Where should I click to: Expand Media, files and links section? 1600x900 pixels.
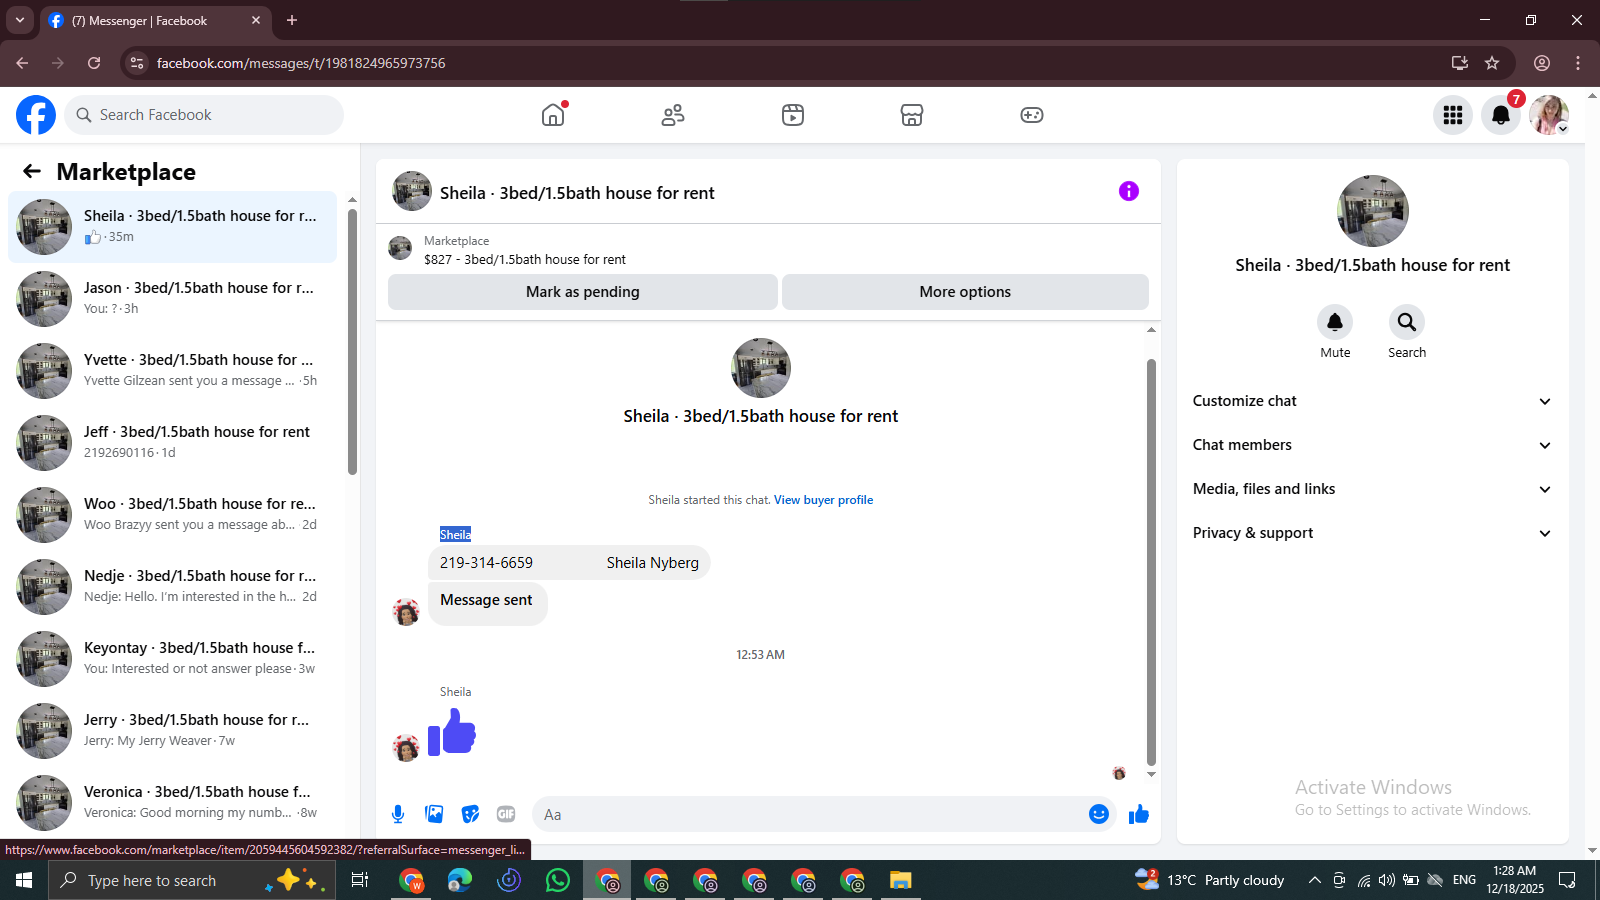click(1372, 489)
